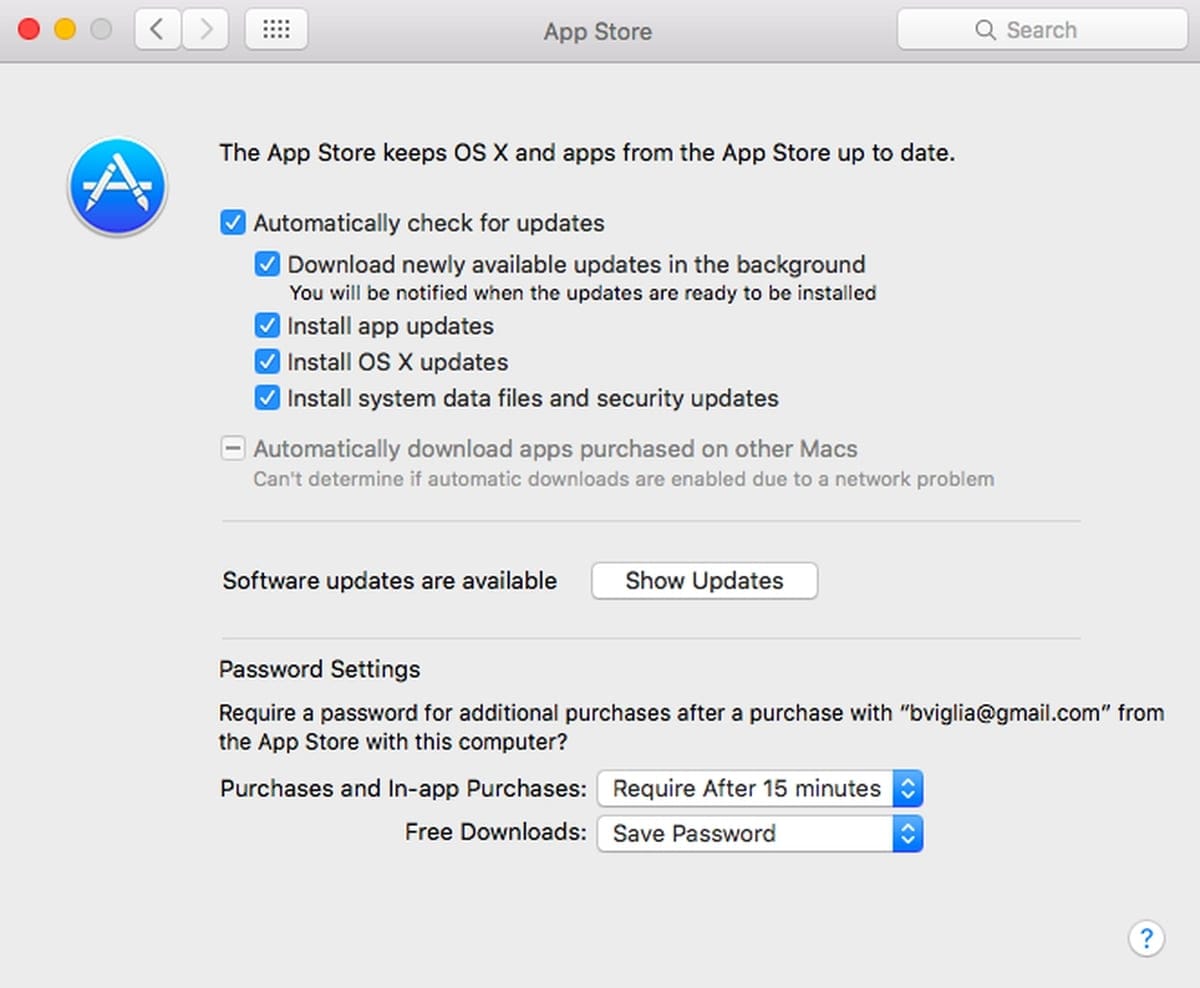The width and height of the screenshot is (1200, 988).
Task: Click 'You will be notified' note text
Action: click(582, 294)
